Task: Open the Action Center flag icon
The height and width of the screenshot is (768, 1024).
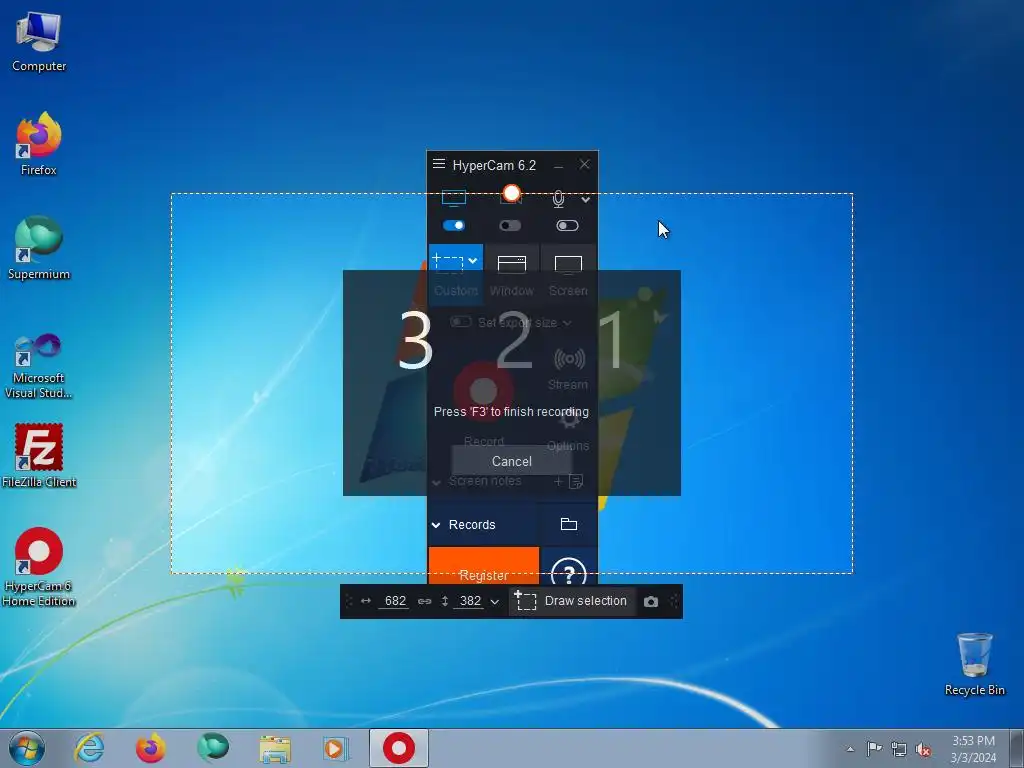Action: point(874,748)
